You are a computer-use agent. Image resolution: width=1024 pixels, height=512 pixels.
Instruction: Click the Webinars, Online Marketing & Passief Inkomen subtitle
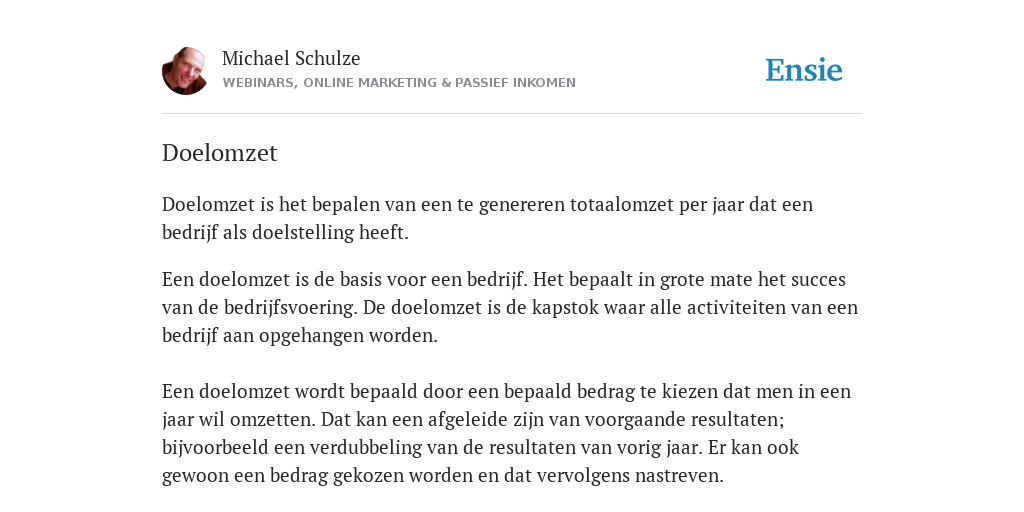pos(399,83)
